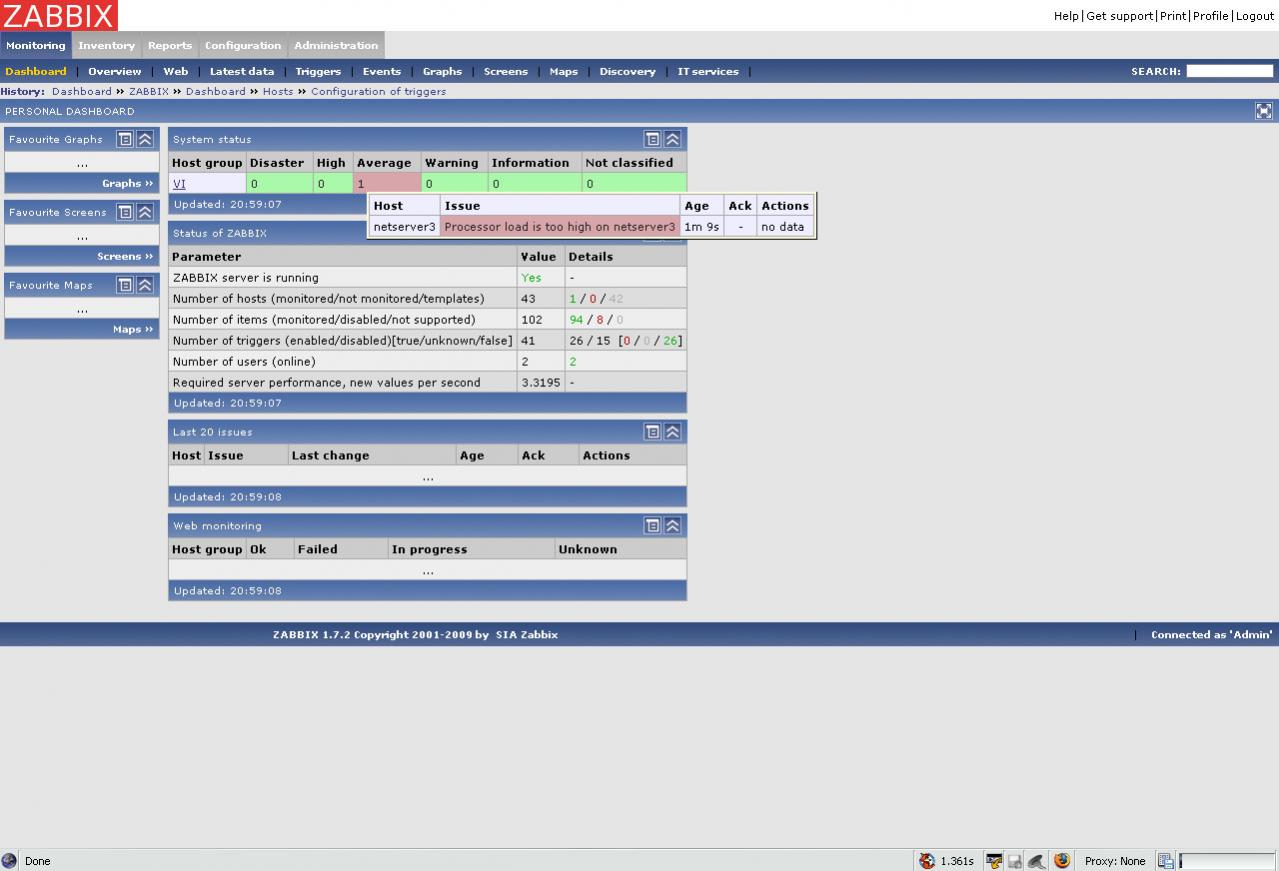This screenshot has width=1279, height=871.
Task: Collapse Favourite Maps panel
Action: click(145, 285)
